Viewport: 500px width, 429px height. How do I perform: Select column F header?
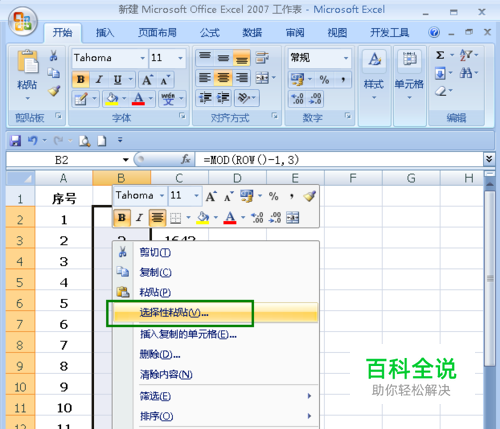(353, 178)
